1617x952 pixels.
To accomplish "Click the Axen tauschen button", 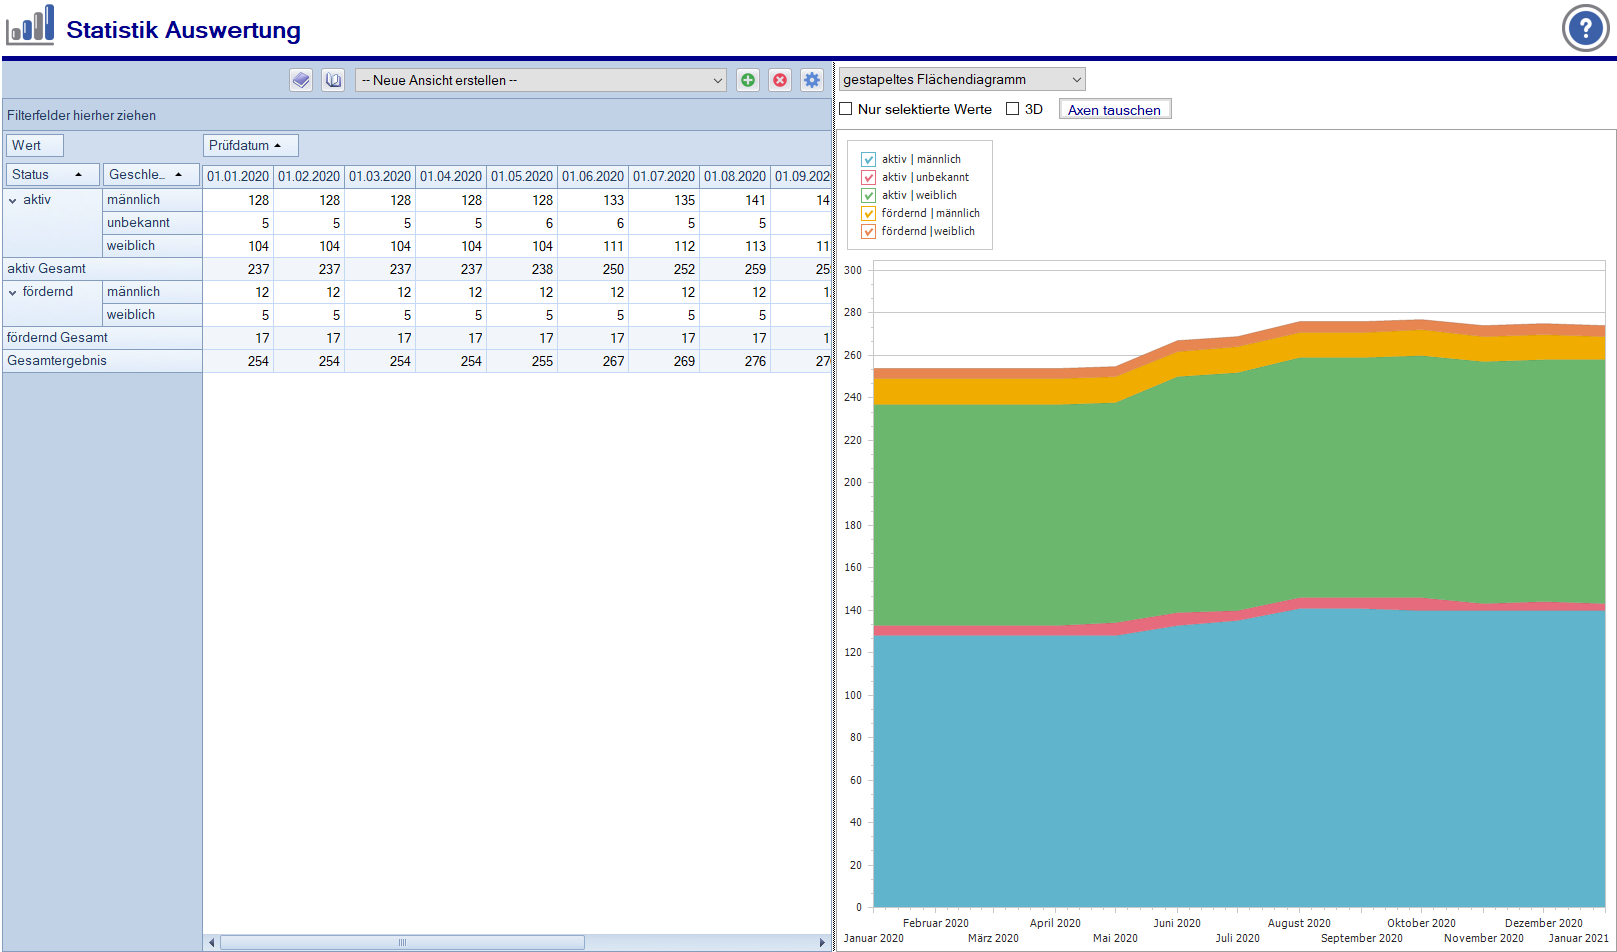I will click(x=1114, y=109).
